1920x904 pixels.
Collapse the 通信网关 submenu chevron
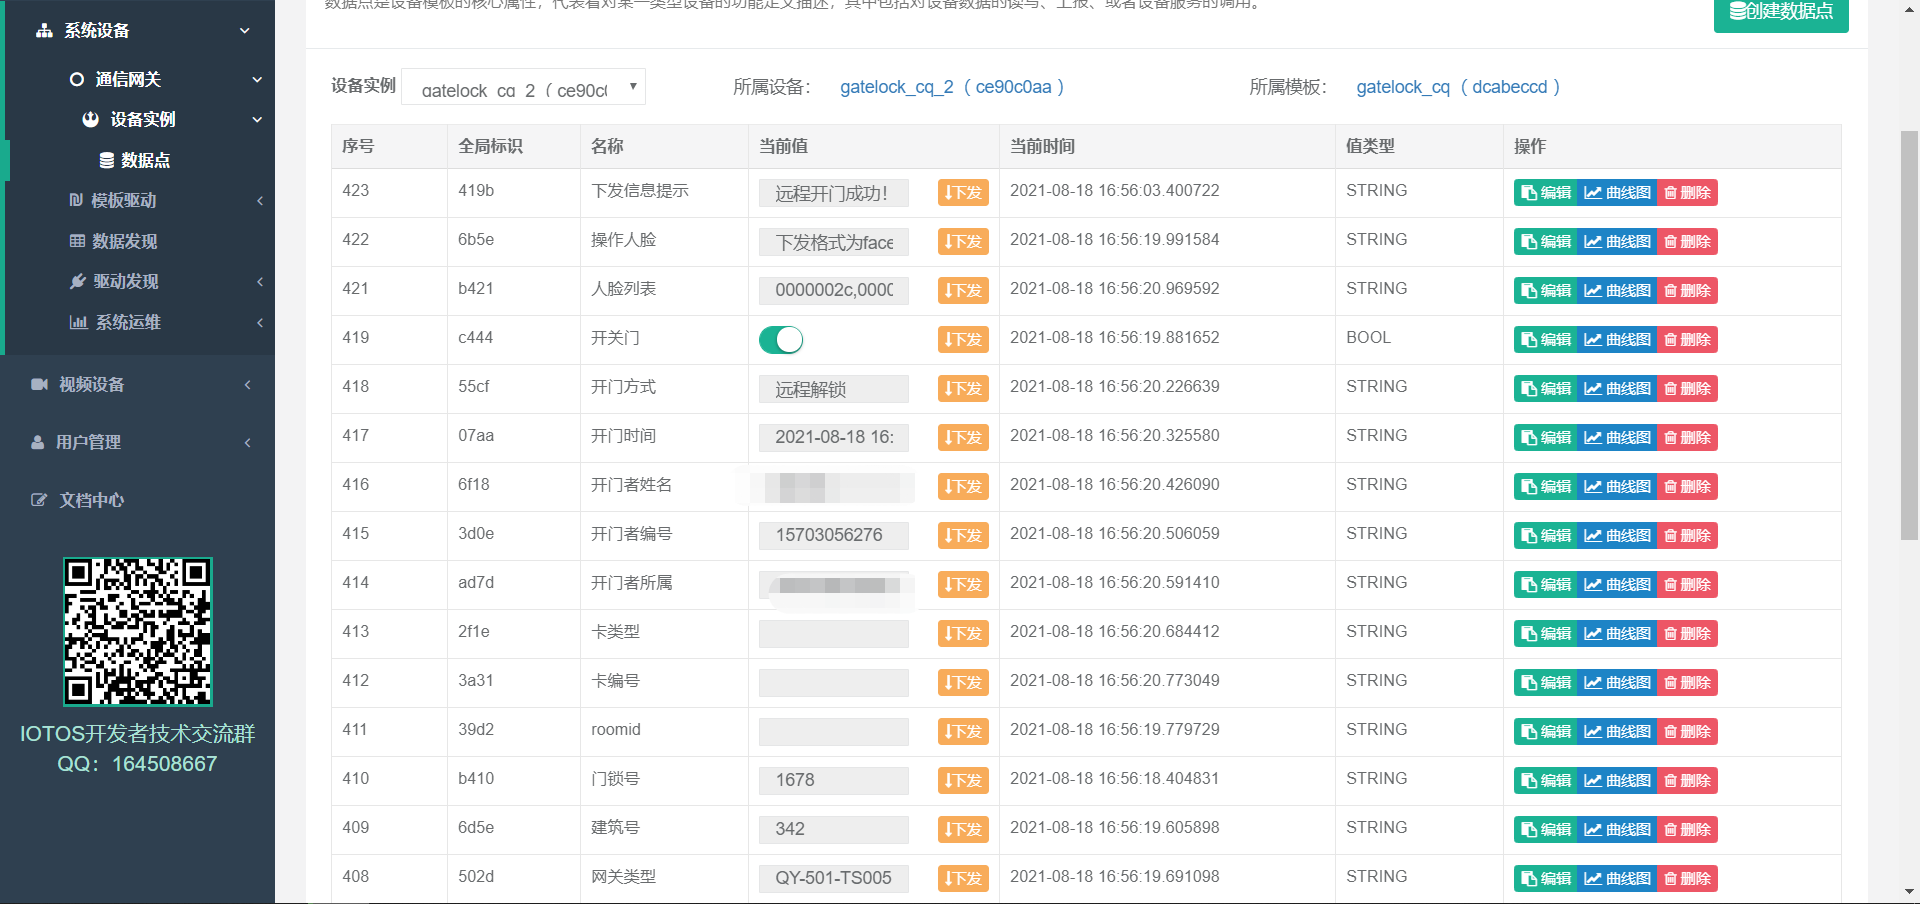coord(257,79)
